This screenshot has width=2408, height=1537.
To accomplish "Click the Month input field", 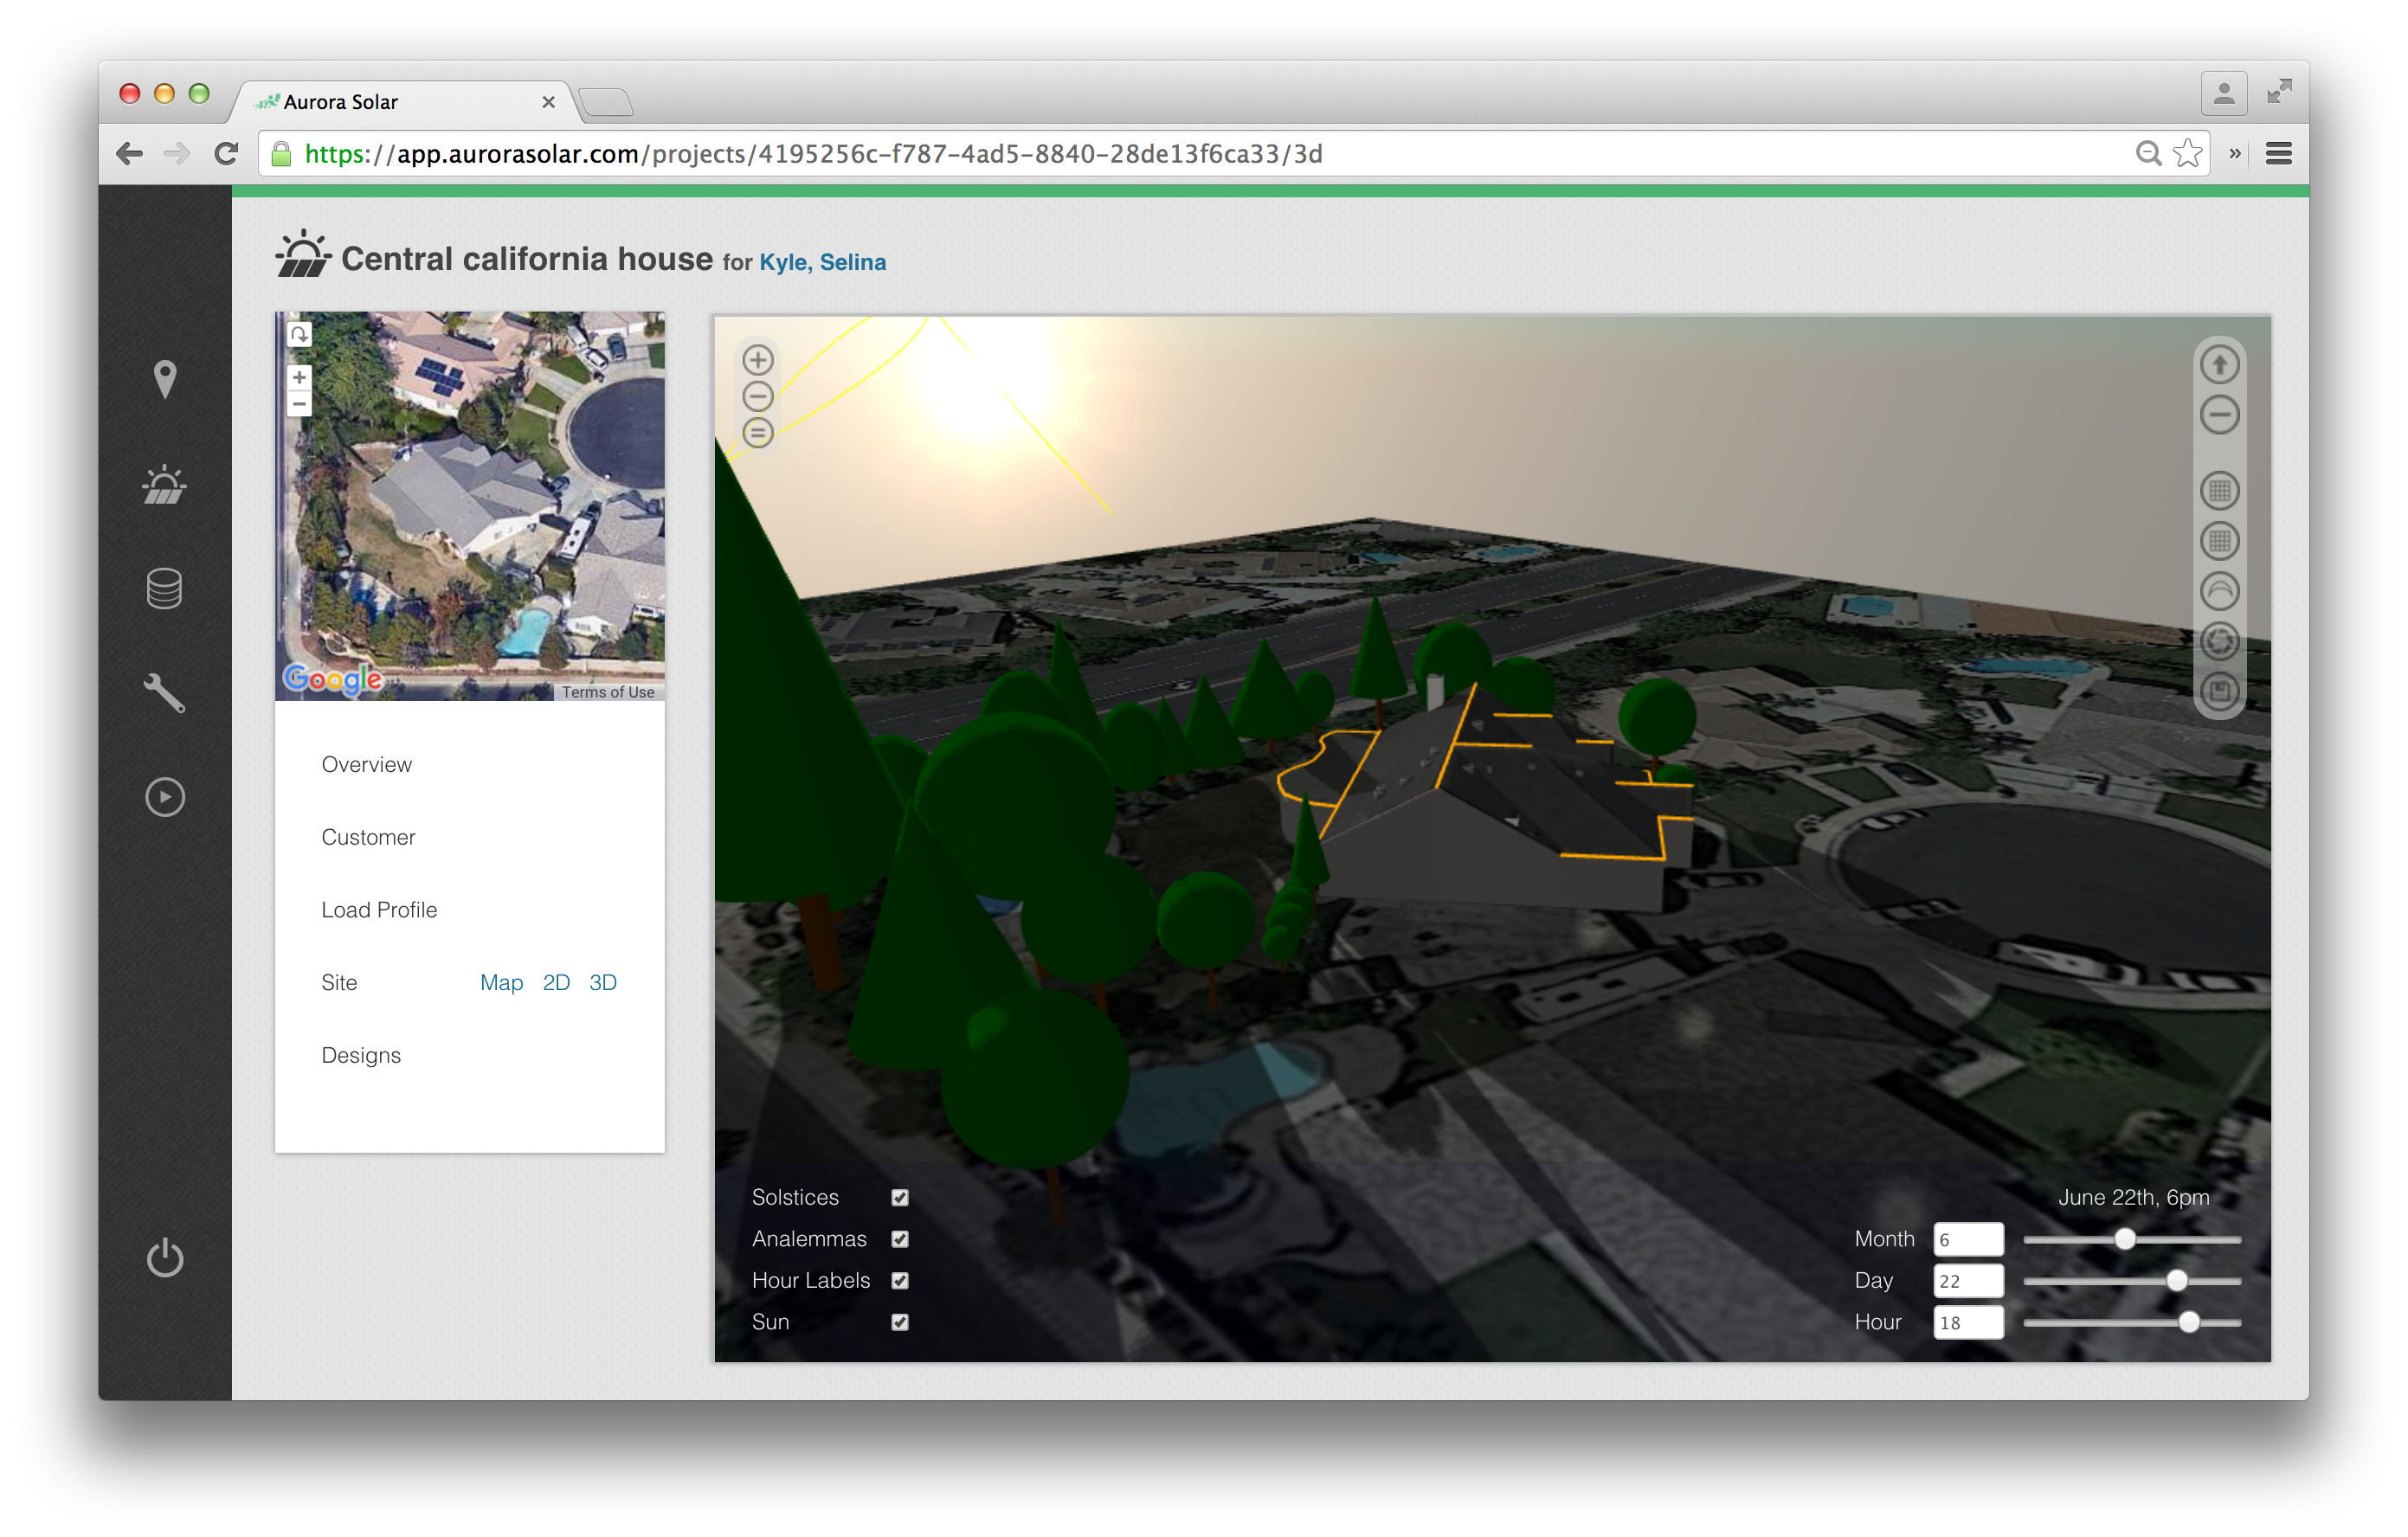I will (1968, 1240).
